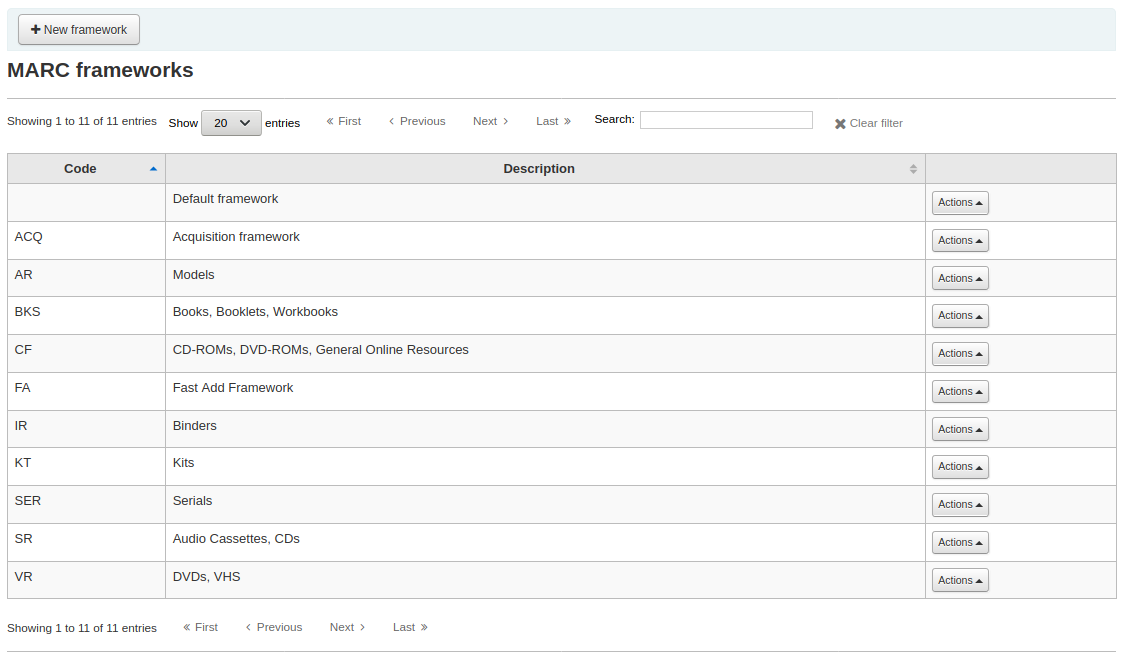Click the New framework button

click(x=79, y=30)
